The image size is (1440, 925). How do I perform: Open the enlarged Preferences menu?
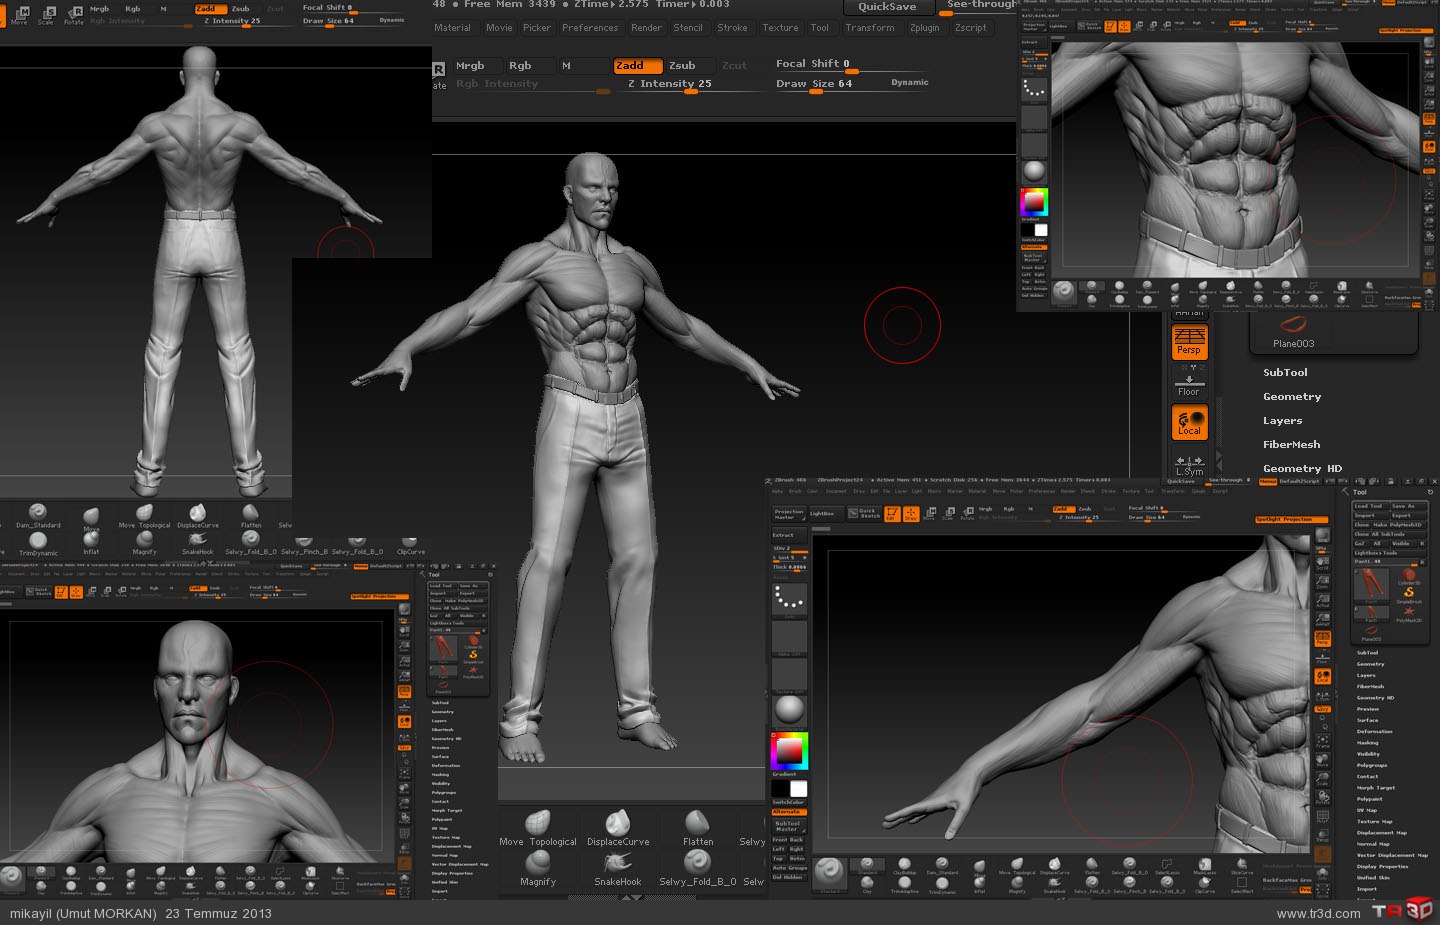(590, 28)
